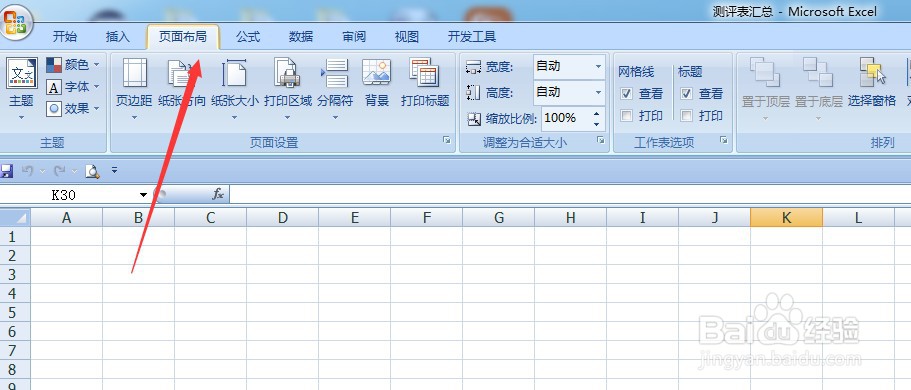Toggle 网格线 打印 gridlines print checkbox
This screenshot has height=390, width=911.
click(x=626, y=116)
